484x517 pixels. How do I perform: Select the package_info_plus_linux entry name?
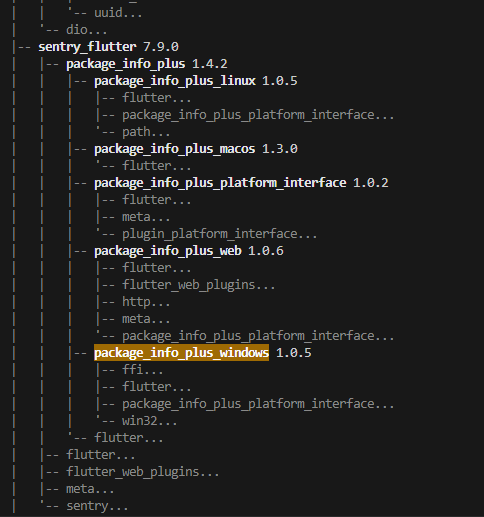(x=175, y=81)
